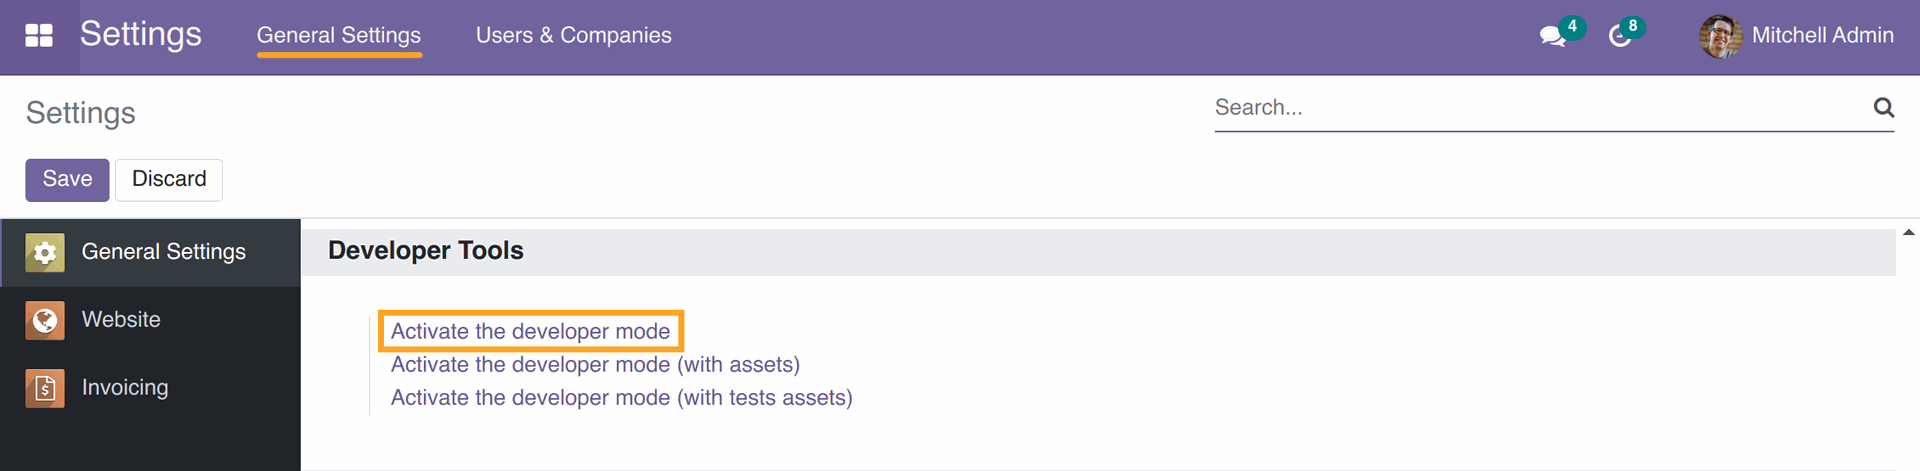Open the General Settings top menu
This screenshot has width=1920, height=471.
tap(339, 35)
